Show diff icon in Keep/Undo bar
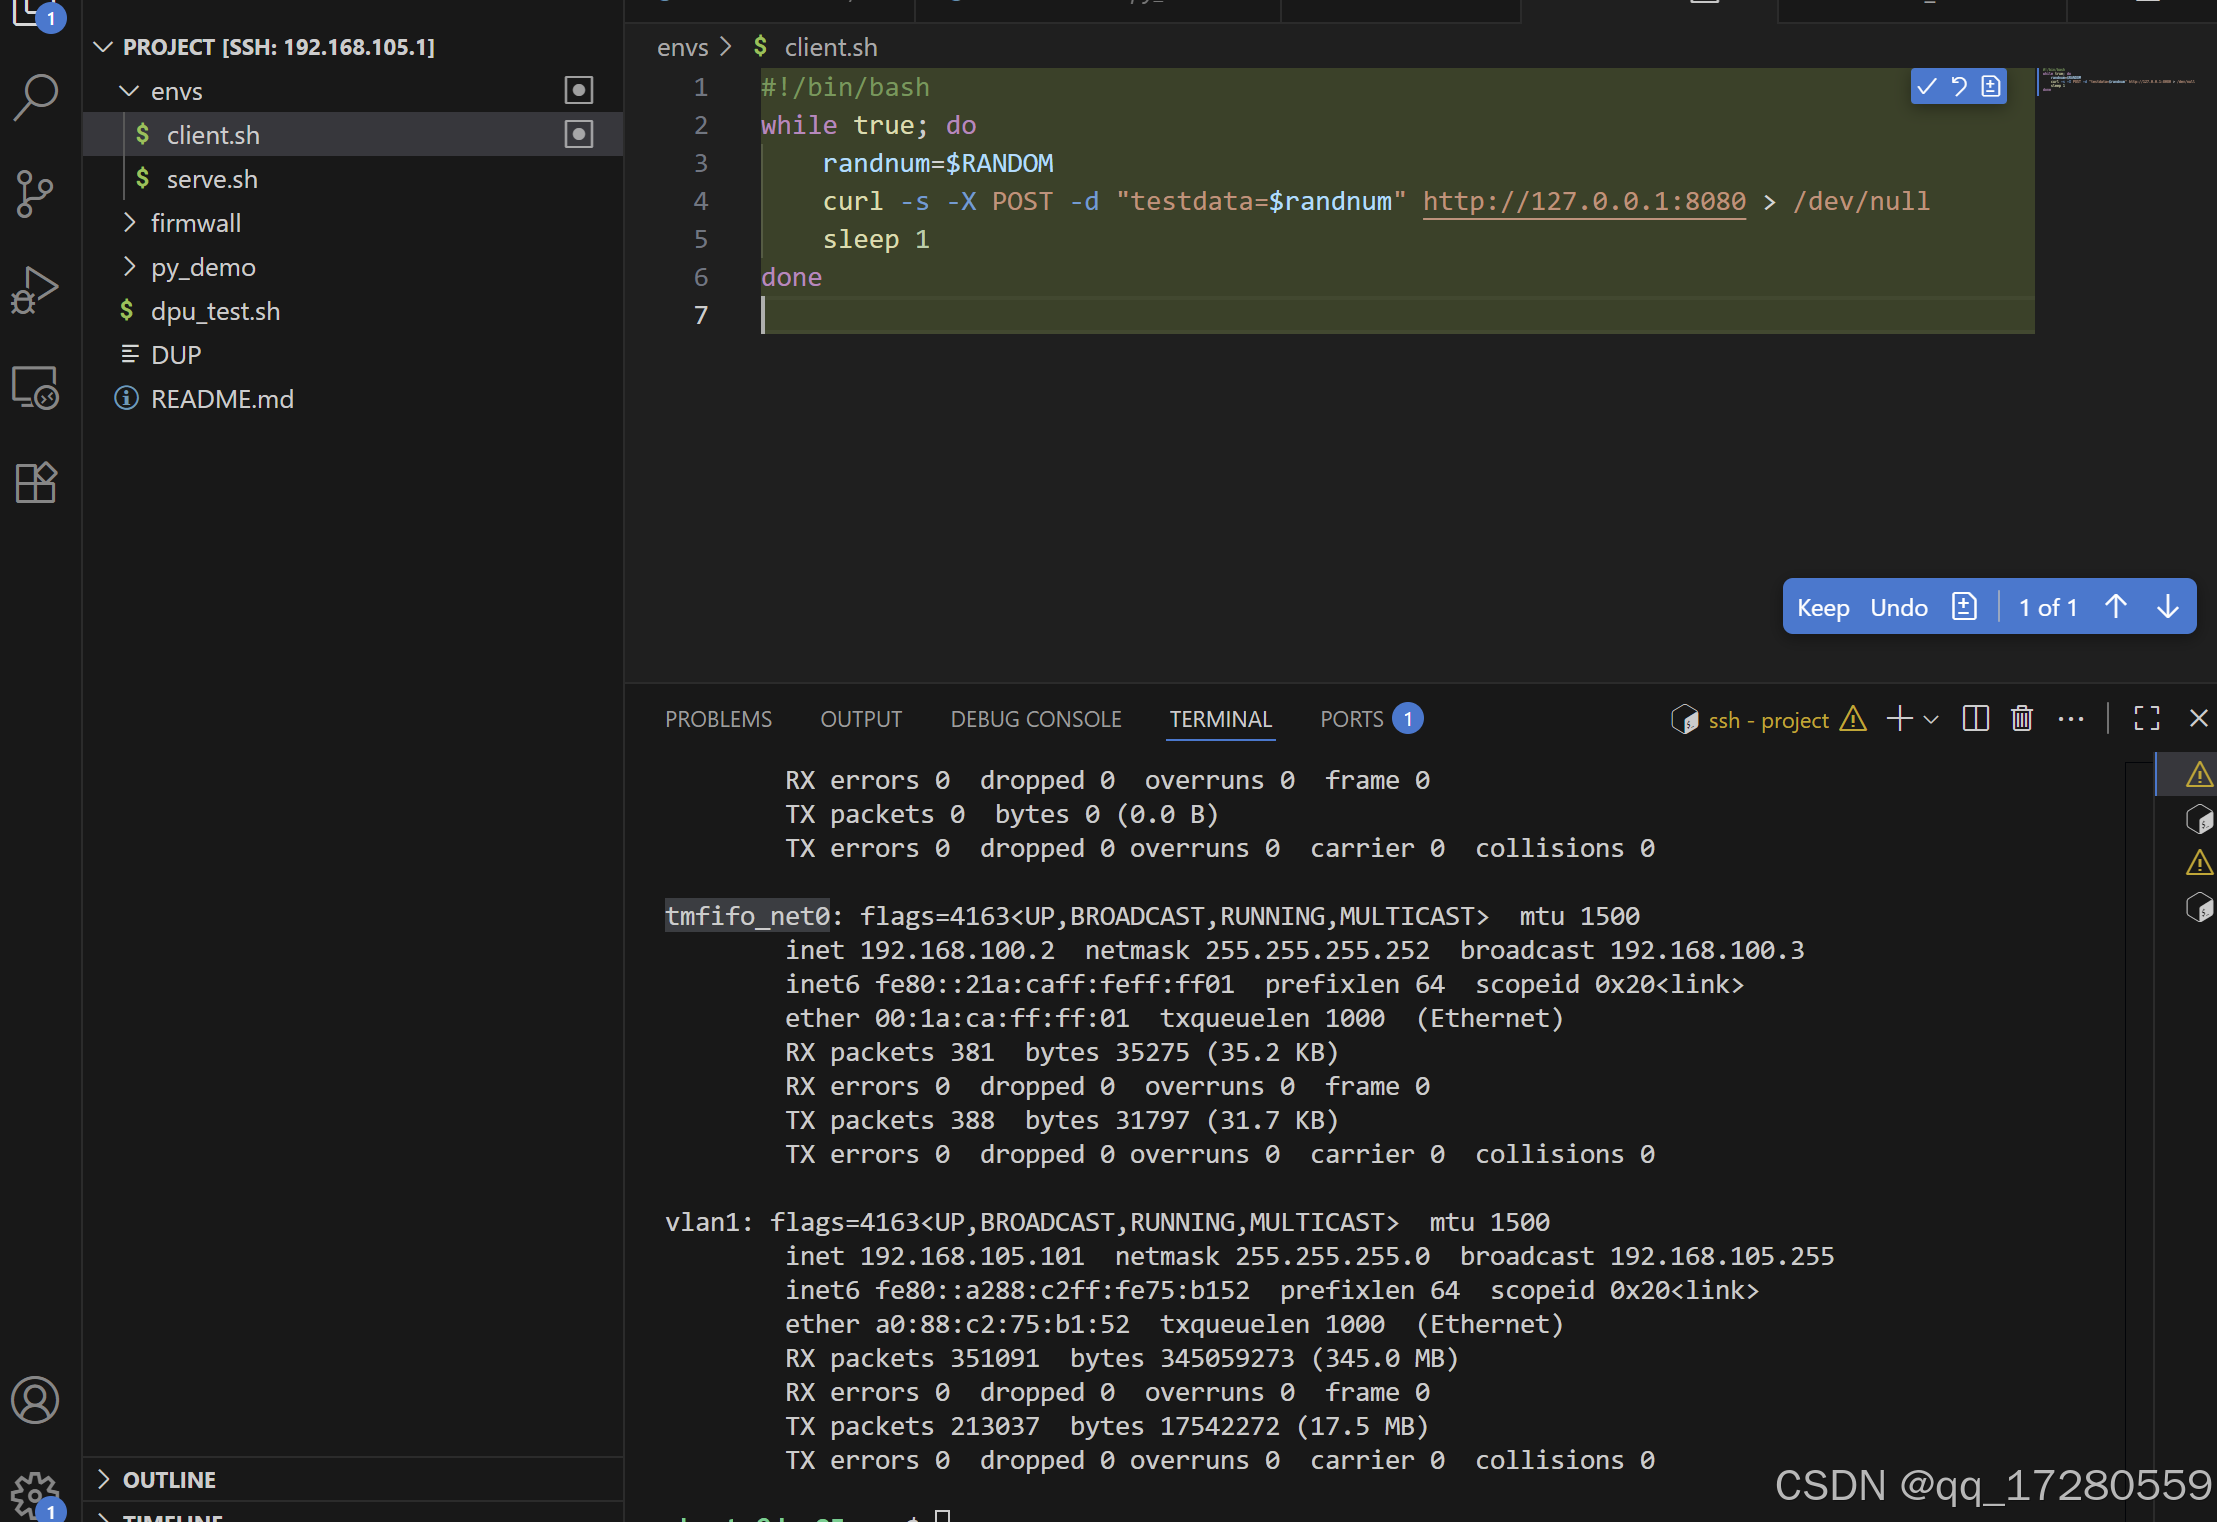The height and width of the screenshot is (1522, 2217). pos(1964,607)
